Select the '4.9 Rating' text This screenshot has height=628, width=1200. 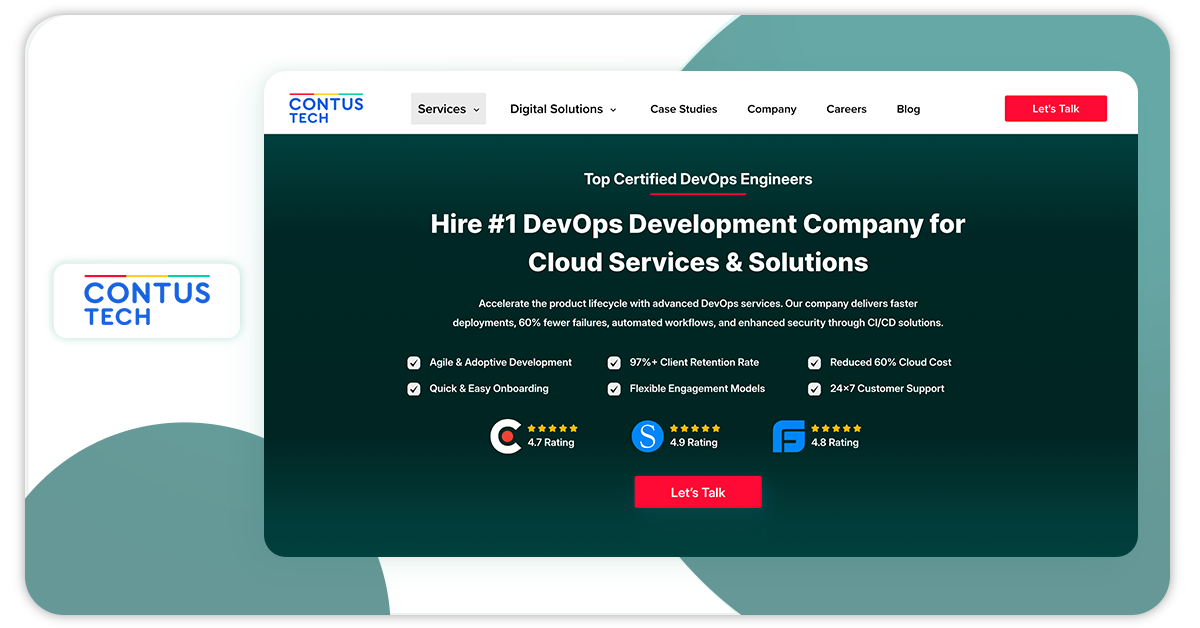click(x=694, y=442)
